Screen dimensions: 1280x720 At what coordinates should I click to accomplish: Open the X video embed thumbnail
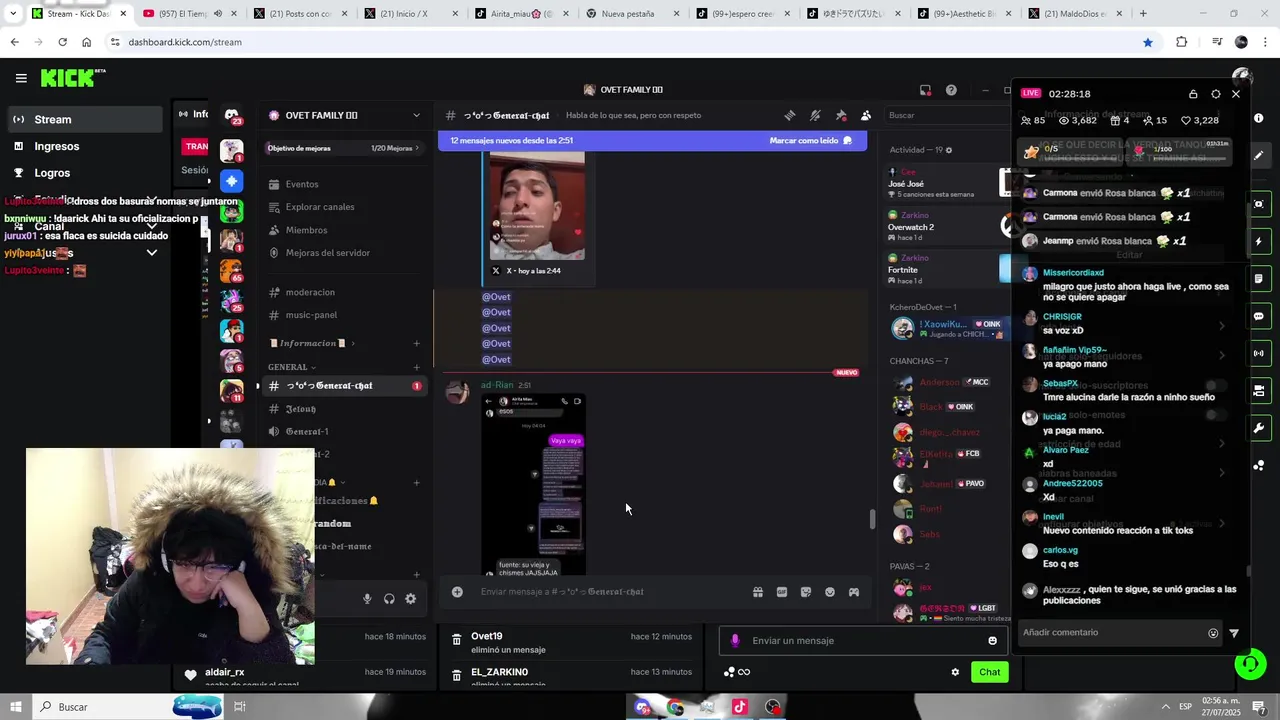(x=537, y=206)
